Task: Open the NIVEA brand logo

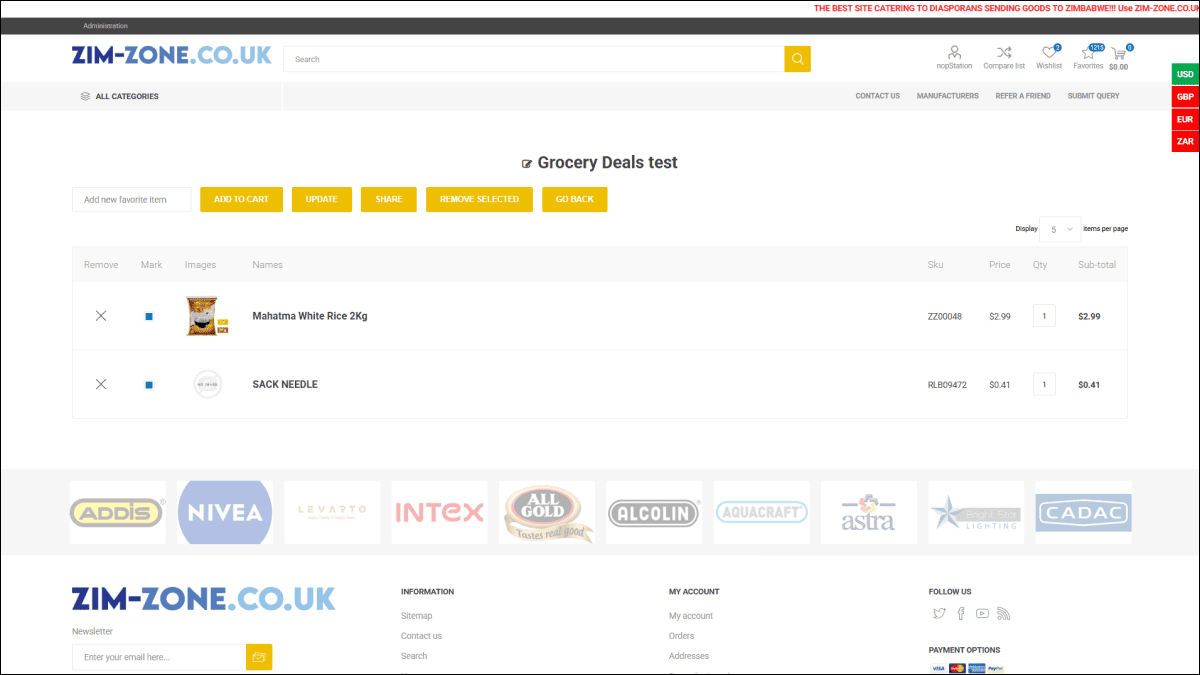Action: click(x=225, y=513)
